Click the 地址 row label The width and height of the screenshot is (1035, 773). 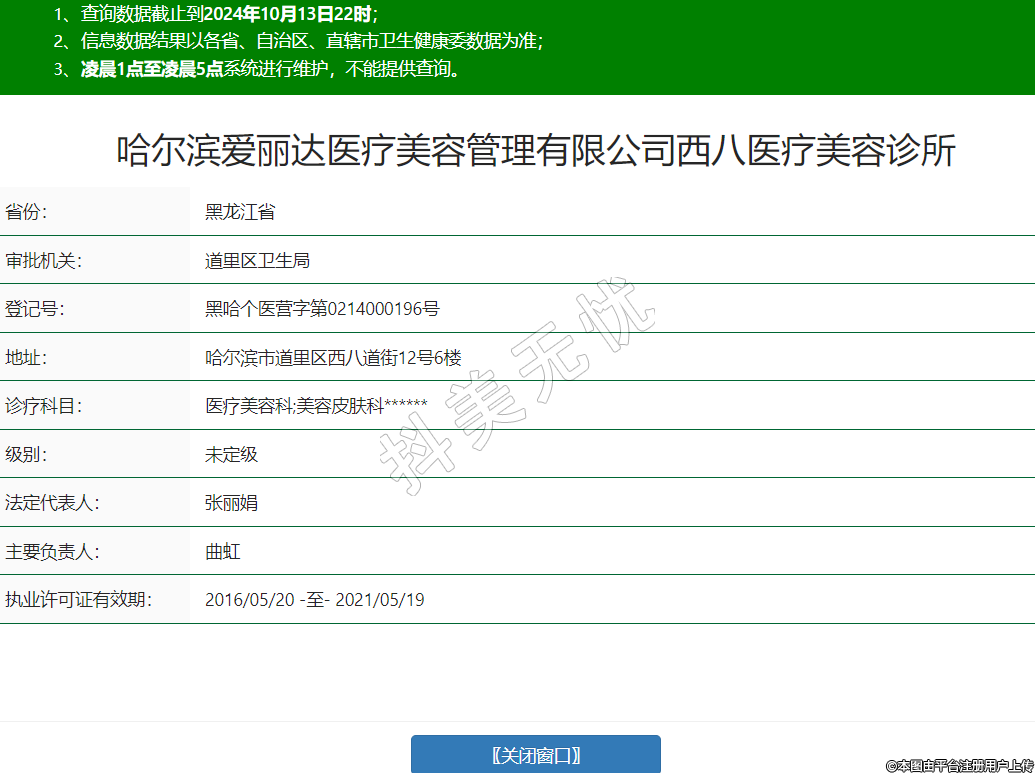[x=26, y=358]
